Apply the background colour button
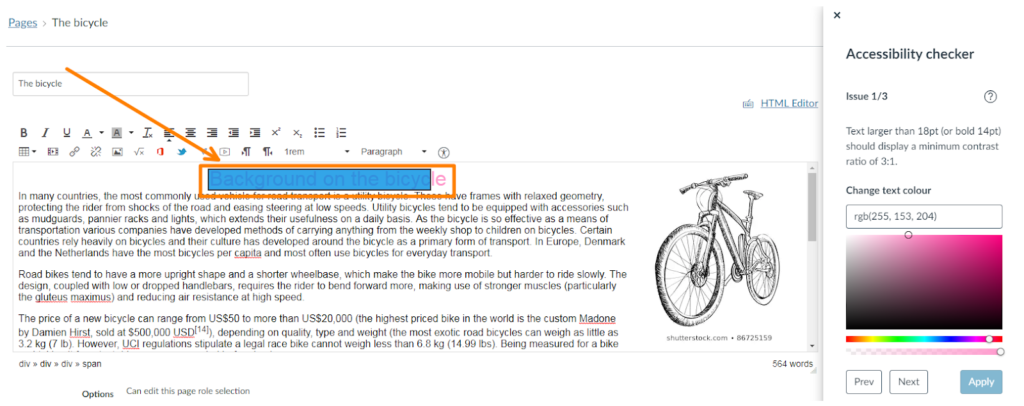Viewport: 1024px width, 406px height. pyautogui.click(x=117, y=133)
